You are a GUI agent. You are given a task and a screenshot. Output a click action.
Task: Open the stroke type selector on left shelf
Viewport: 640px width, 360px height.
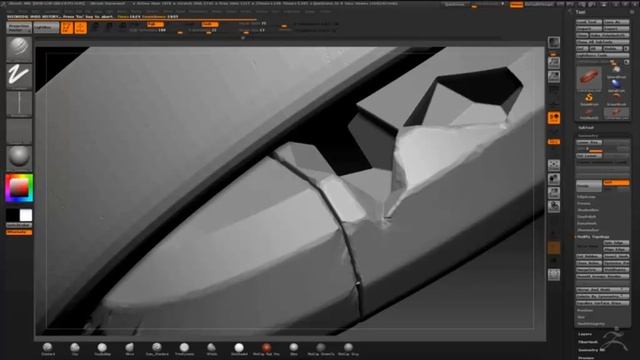19,76
